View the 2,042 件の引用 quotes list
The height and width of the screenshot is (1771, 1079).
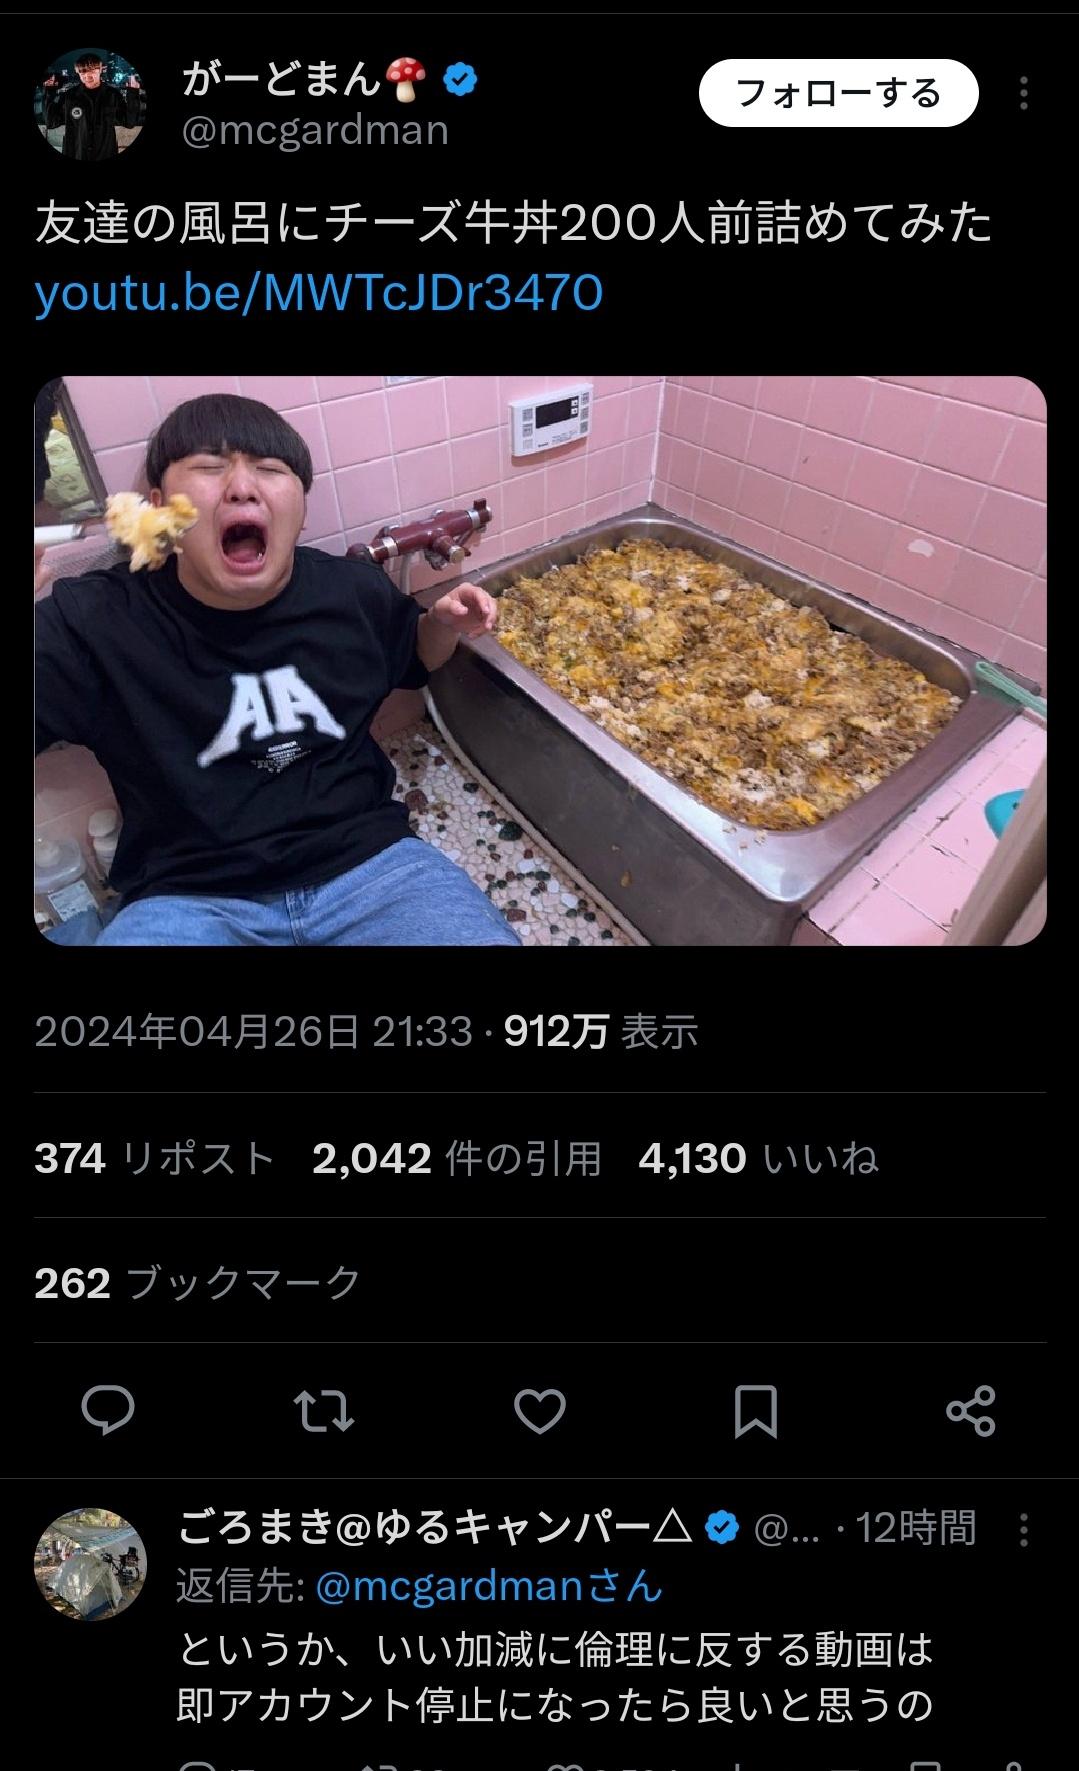(457, 1158)
